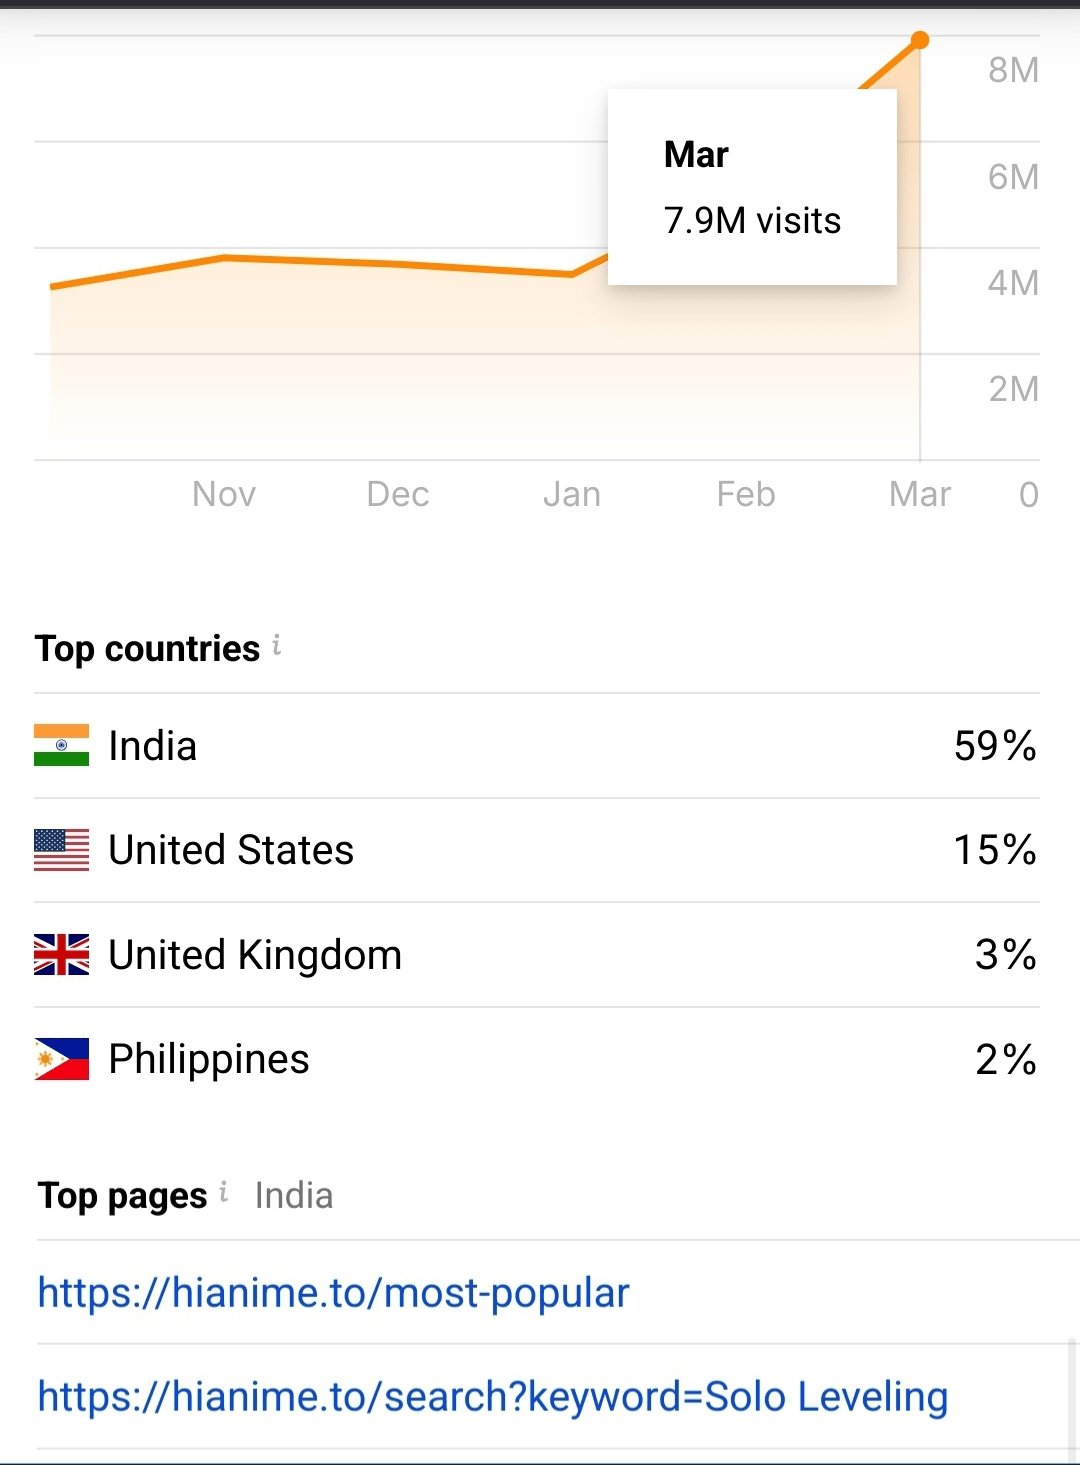Screen dimensions: 1080x1465
Task: Click the Nov label on the chart axis
Action: [x=224, y=494]
